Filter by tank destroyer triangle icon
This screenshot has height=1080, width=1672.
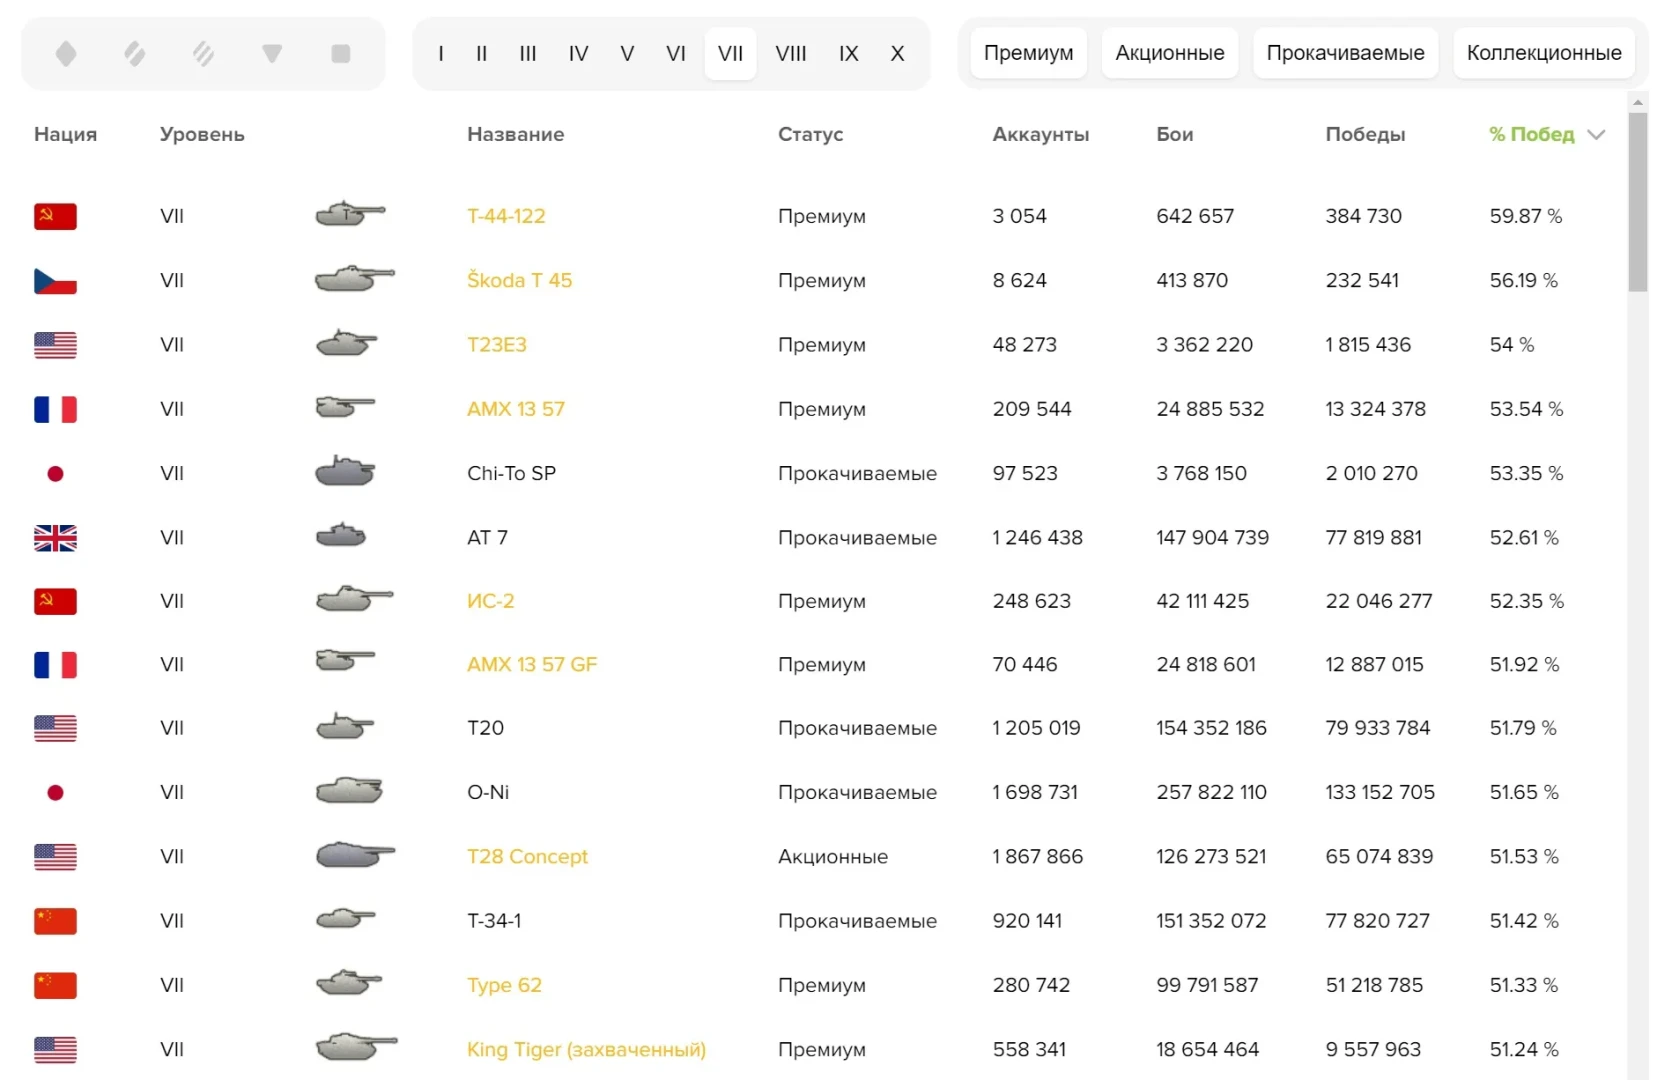272,53
